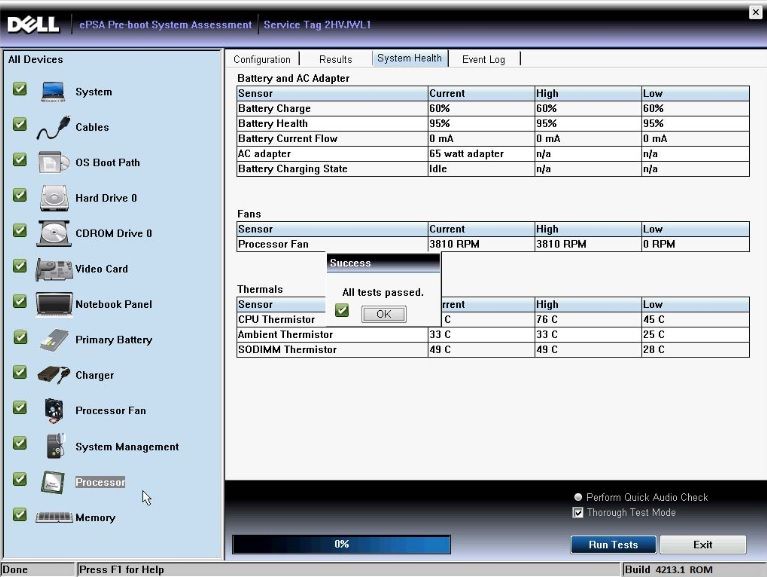Uncheck the Charger checkbox

click(x=20, y=372)
